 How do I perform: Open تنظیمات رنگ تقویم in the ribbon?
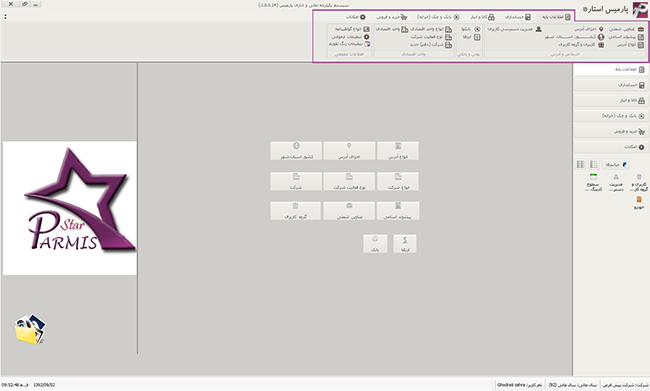coord(349,44)
